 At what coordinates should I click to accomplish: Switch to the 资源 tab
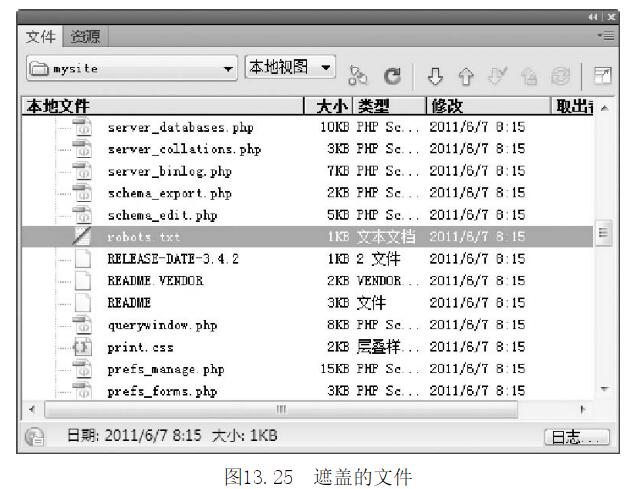pos(86,36)
